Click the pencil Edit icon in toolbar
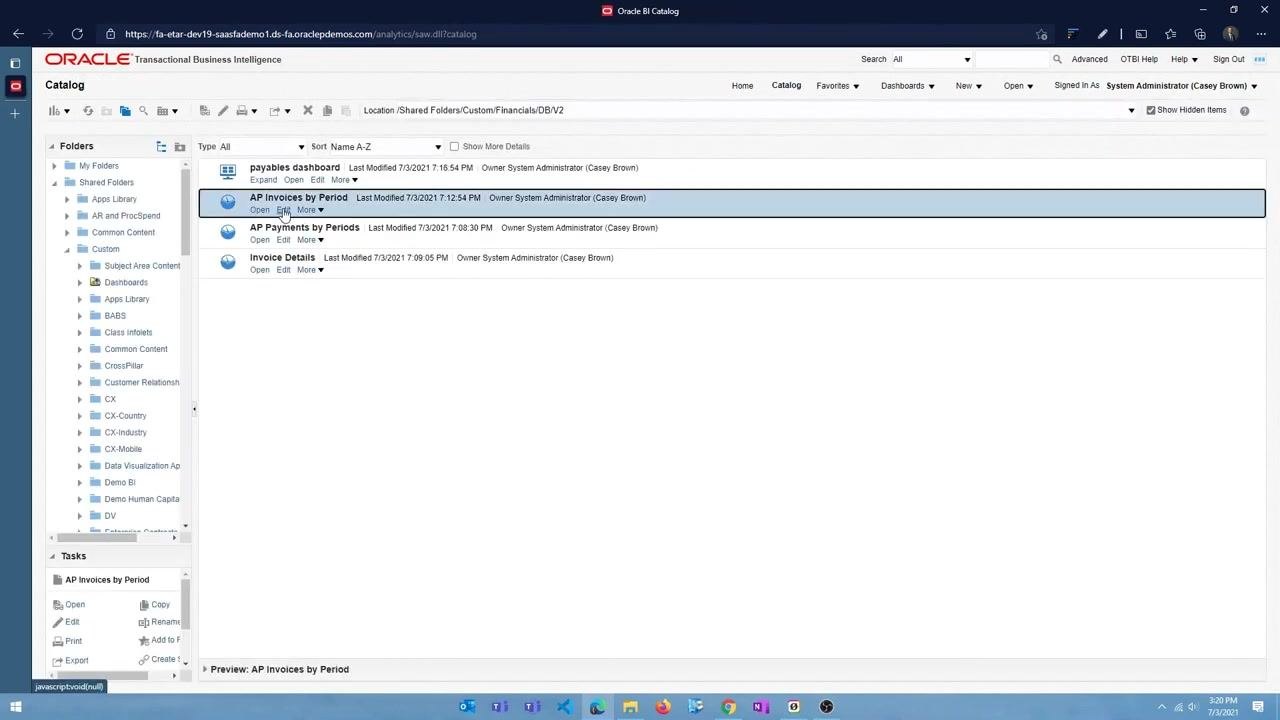 223,111
